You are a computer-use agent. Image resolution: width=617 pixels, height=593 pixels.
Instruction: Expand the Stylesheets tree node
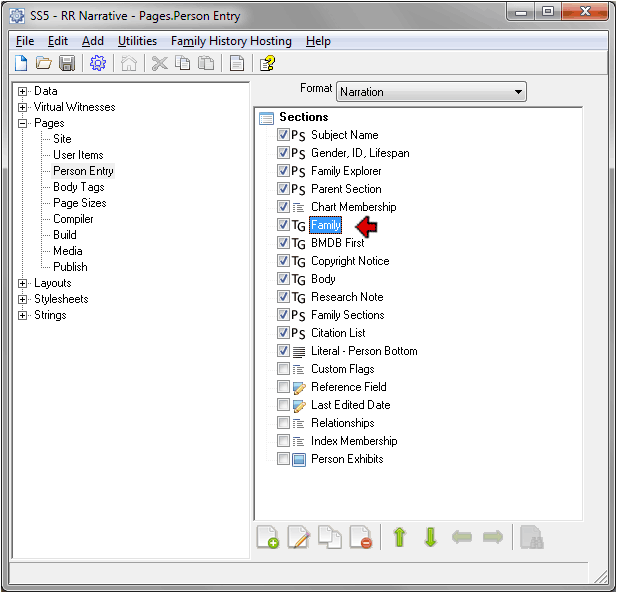point(22,299)
